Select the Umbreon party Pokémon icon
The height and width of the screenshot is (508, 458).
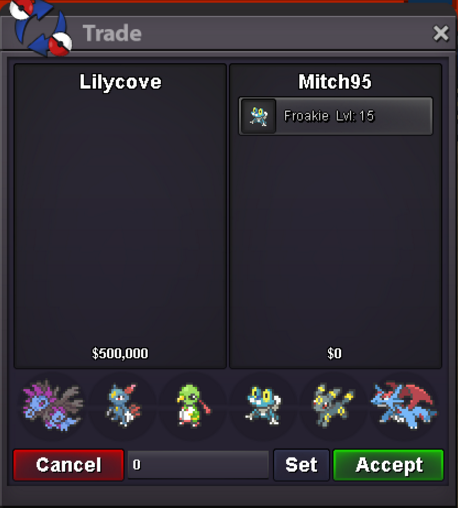(333, 406)
